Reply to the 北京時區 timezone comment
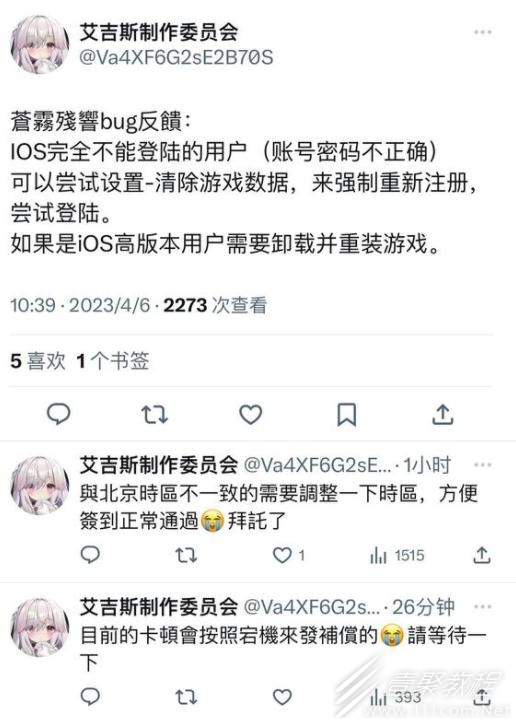 pyautogui.click(x=90, y=555)
